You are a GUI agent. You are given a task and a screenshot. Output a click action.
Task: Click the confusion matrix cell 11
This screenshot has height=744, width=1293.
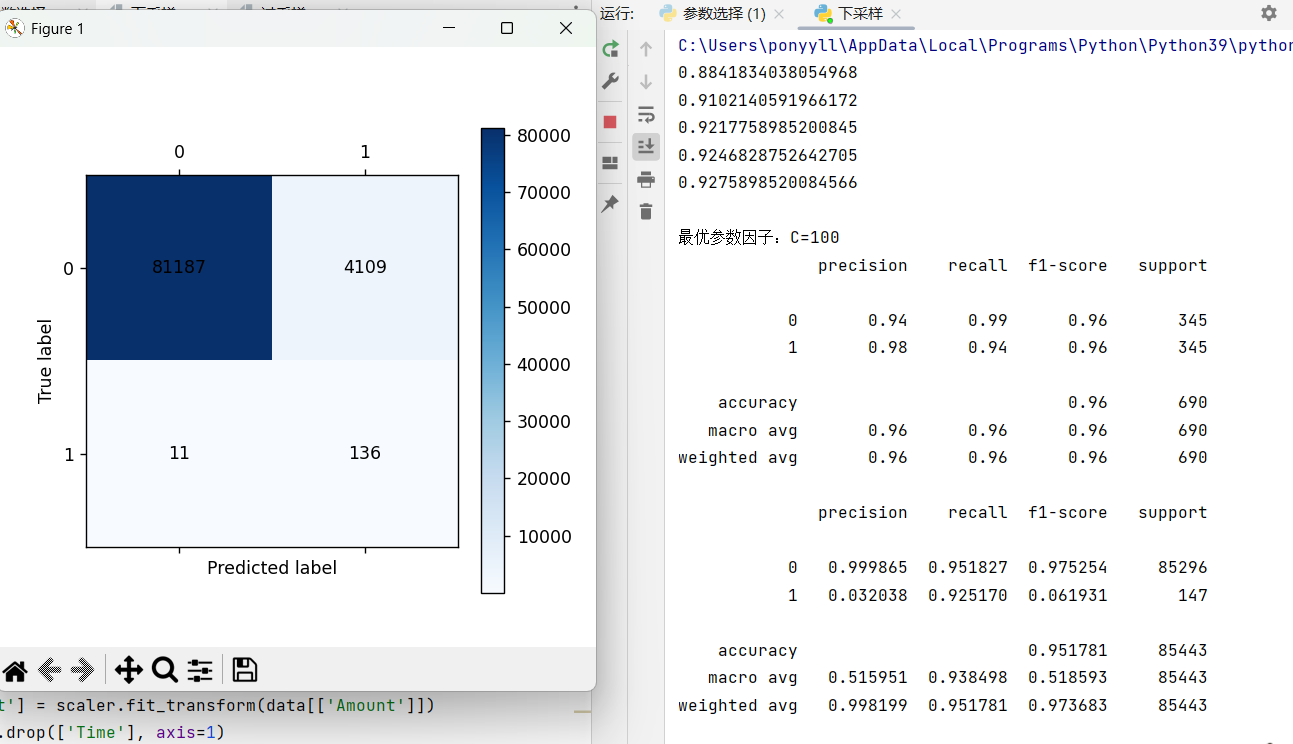(179, 453)
